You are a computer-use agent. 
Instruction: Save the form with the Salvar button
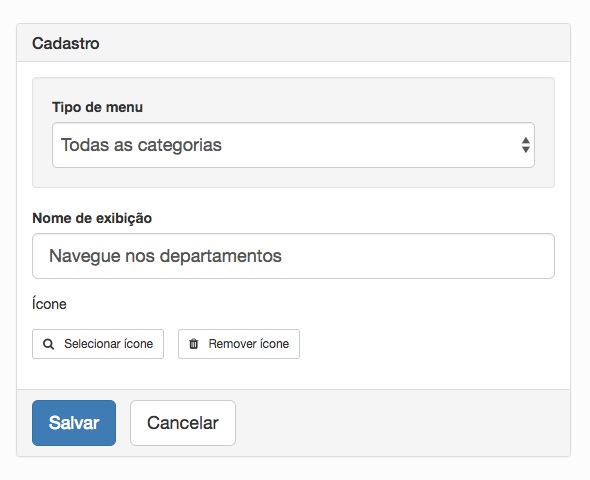[74, 423]
